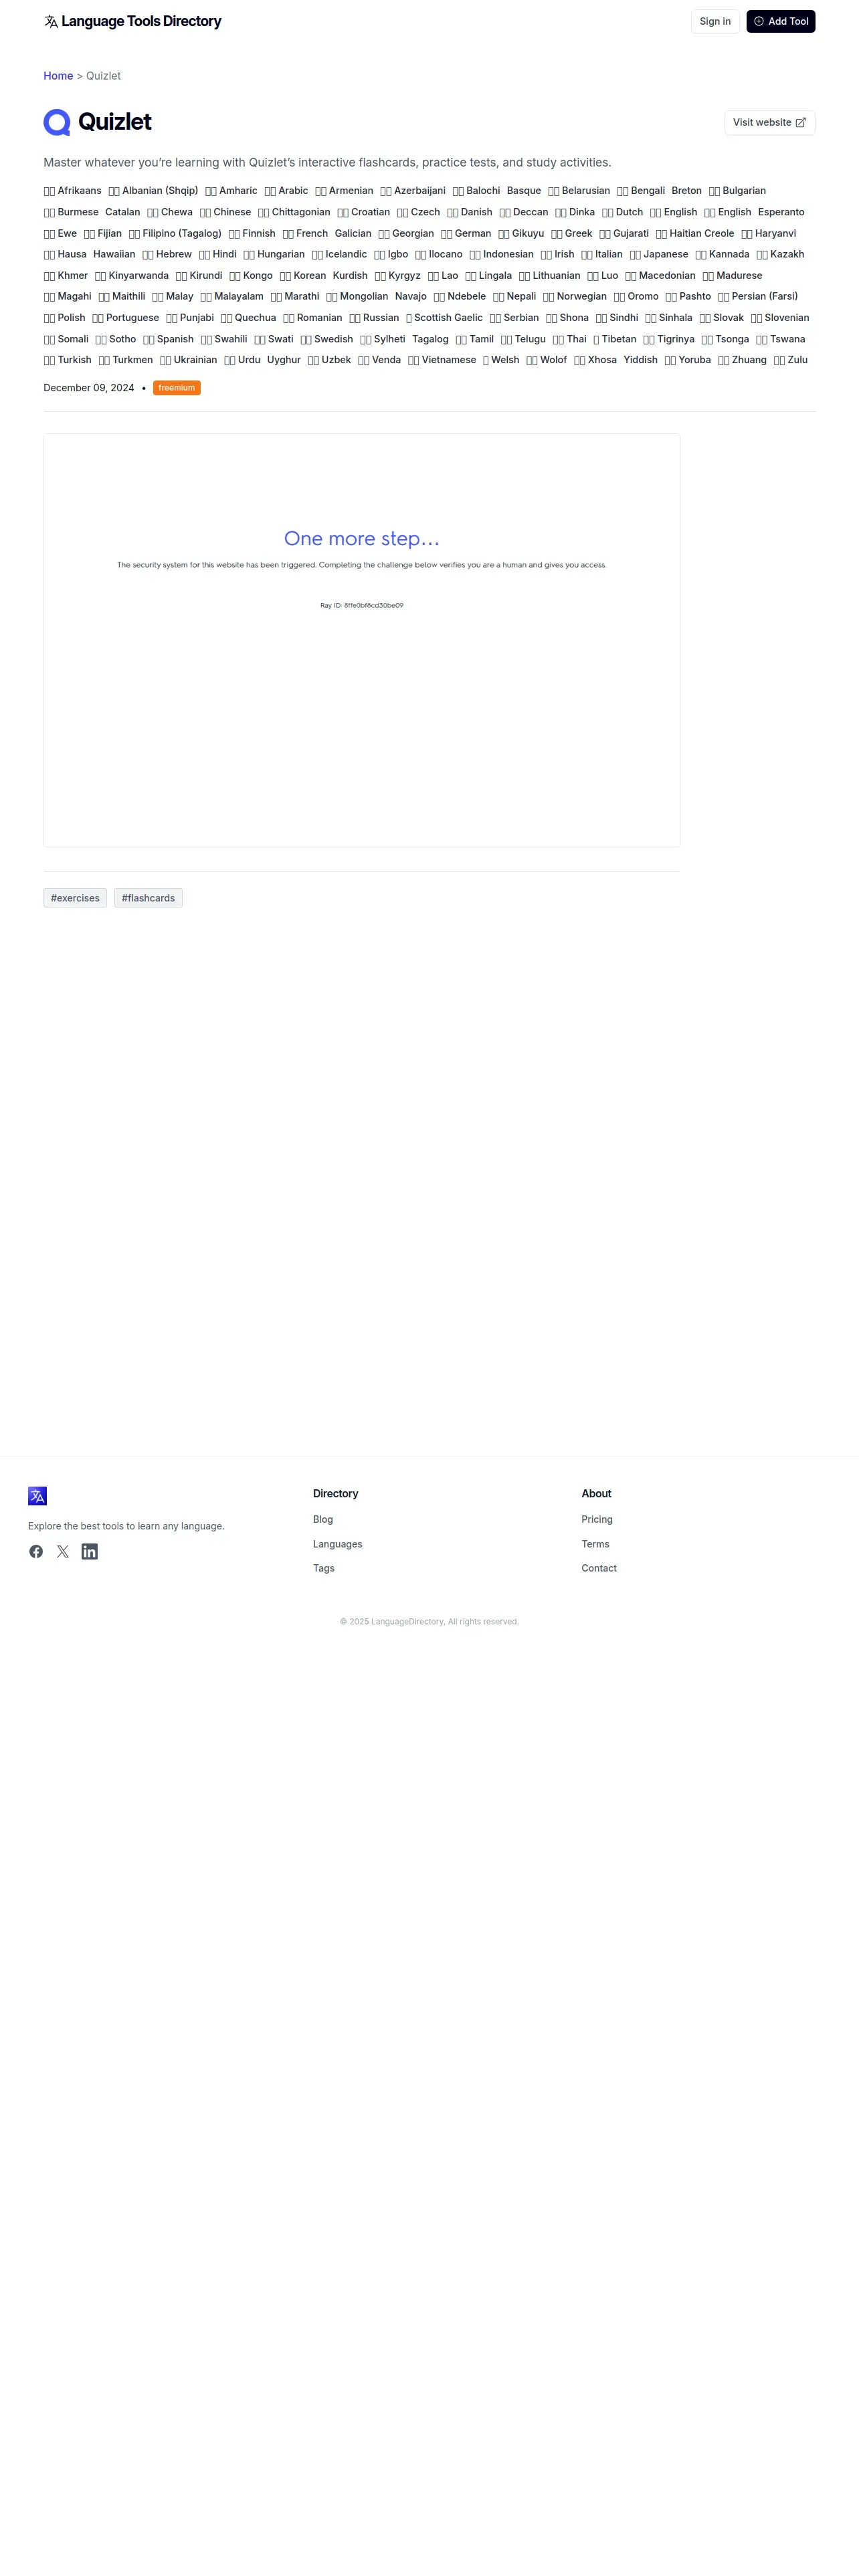859x2576 pixels.
Task: Click the Chinese language link
Action: point(225,212)
